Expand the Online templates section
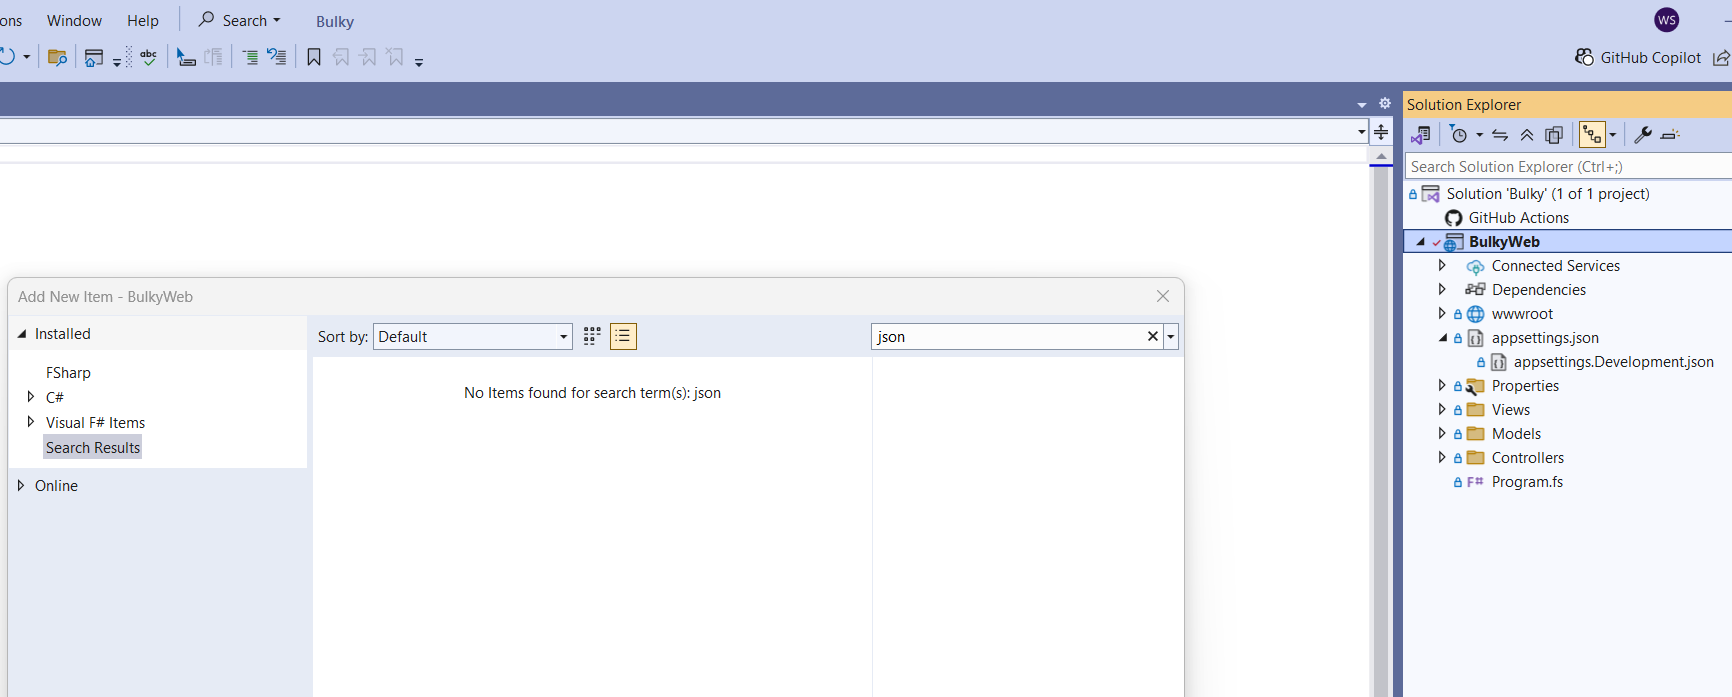Image resolution: width=1732 pixels, height=697 pixels. coord(21,485)
